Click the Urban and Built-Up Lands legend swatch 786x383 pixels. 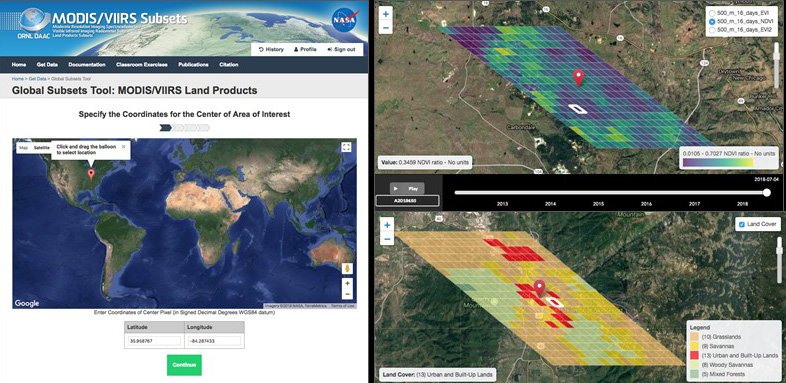[x=694, y=355]
